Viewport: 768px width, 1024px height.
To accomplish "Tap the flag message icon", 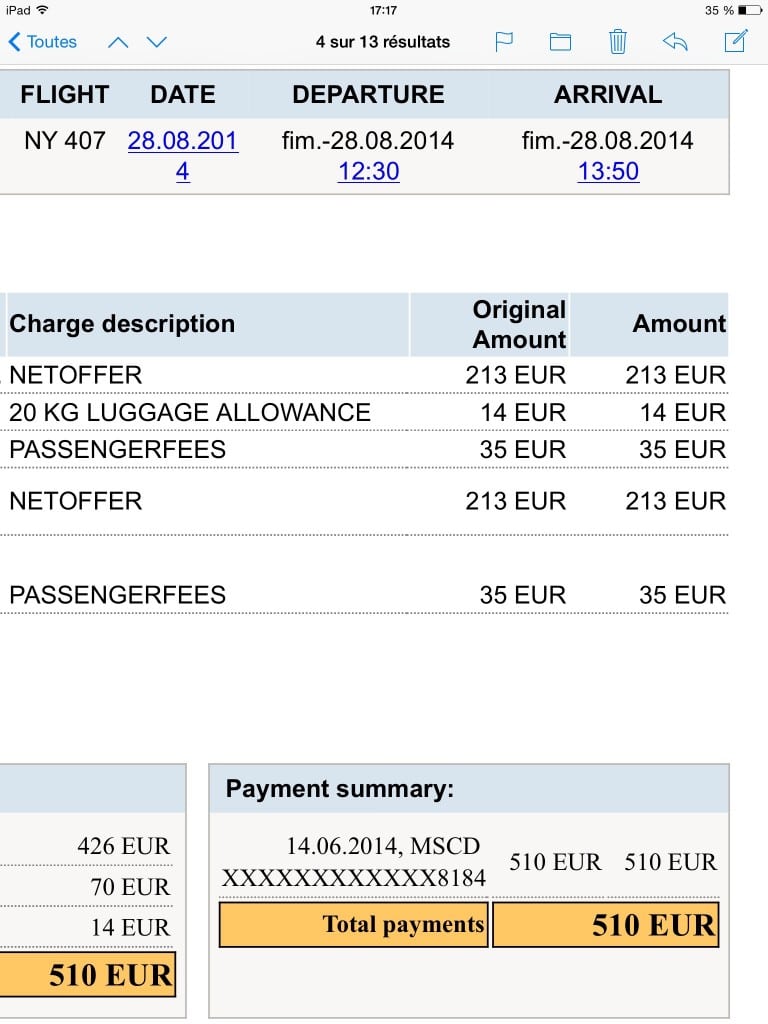I will pos(504,42).
